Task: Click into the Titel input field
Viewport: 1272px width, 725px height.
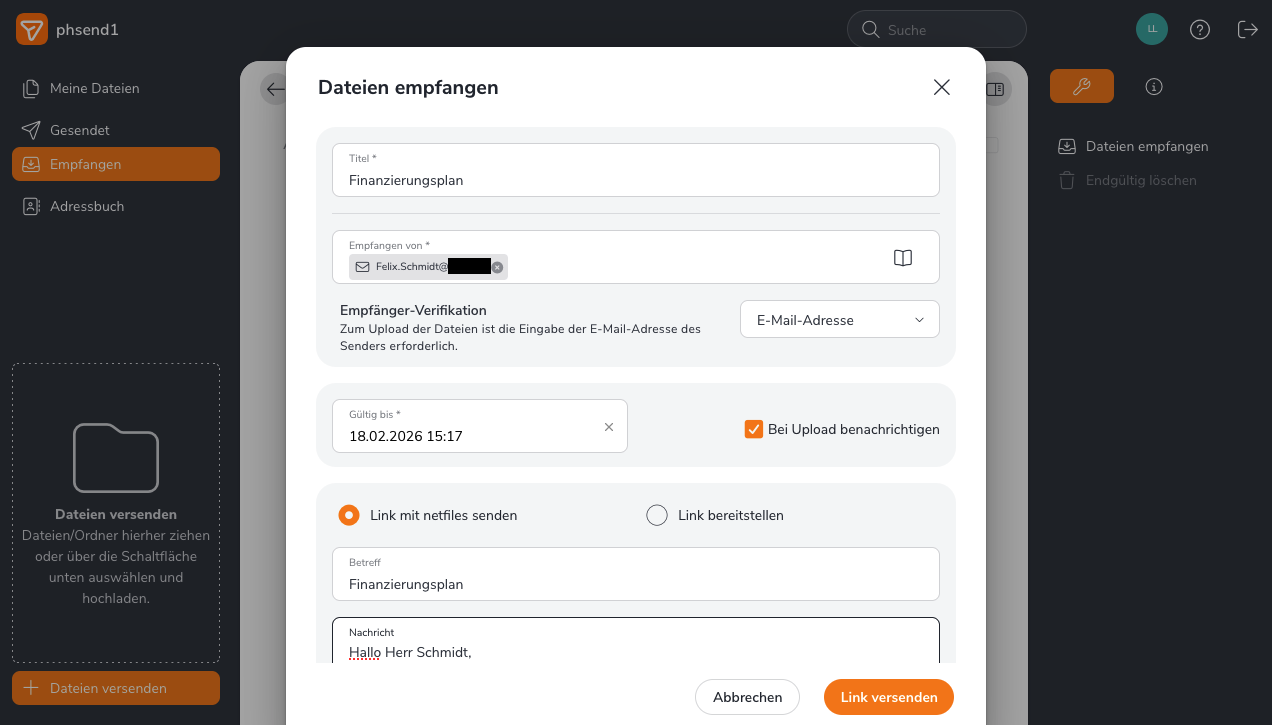Action: (x=635, y=180)
